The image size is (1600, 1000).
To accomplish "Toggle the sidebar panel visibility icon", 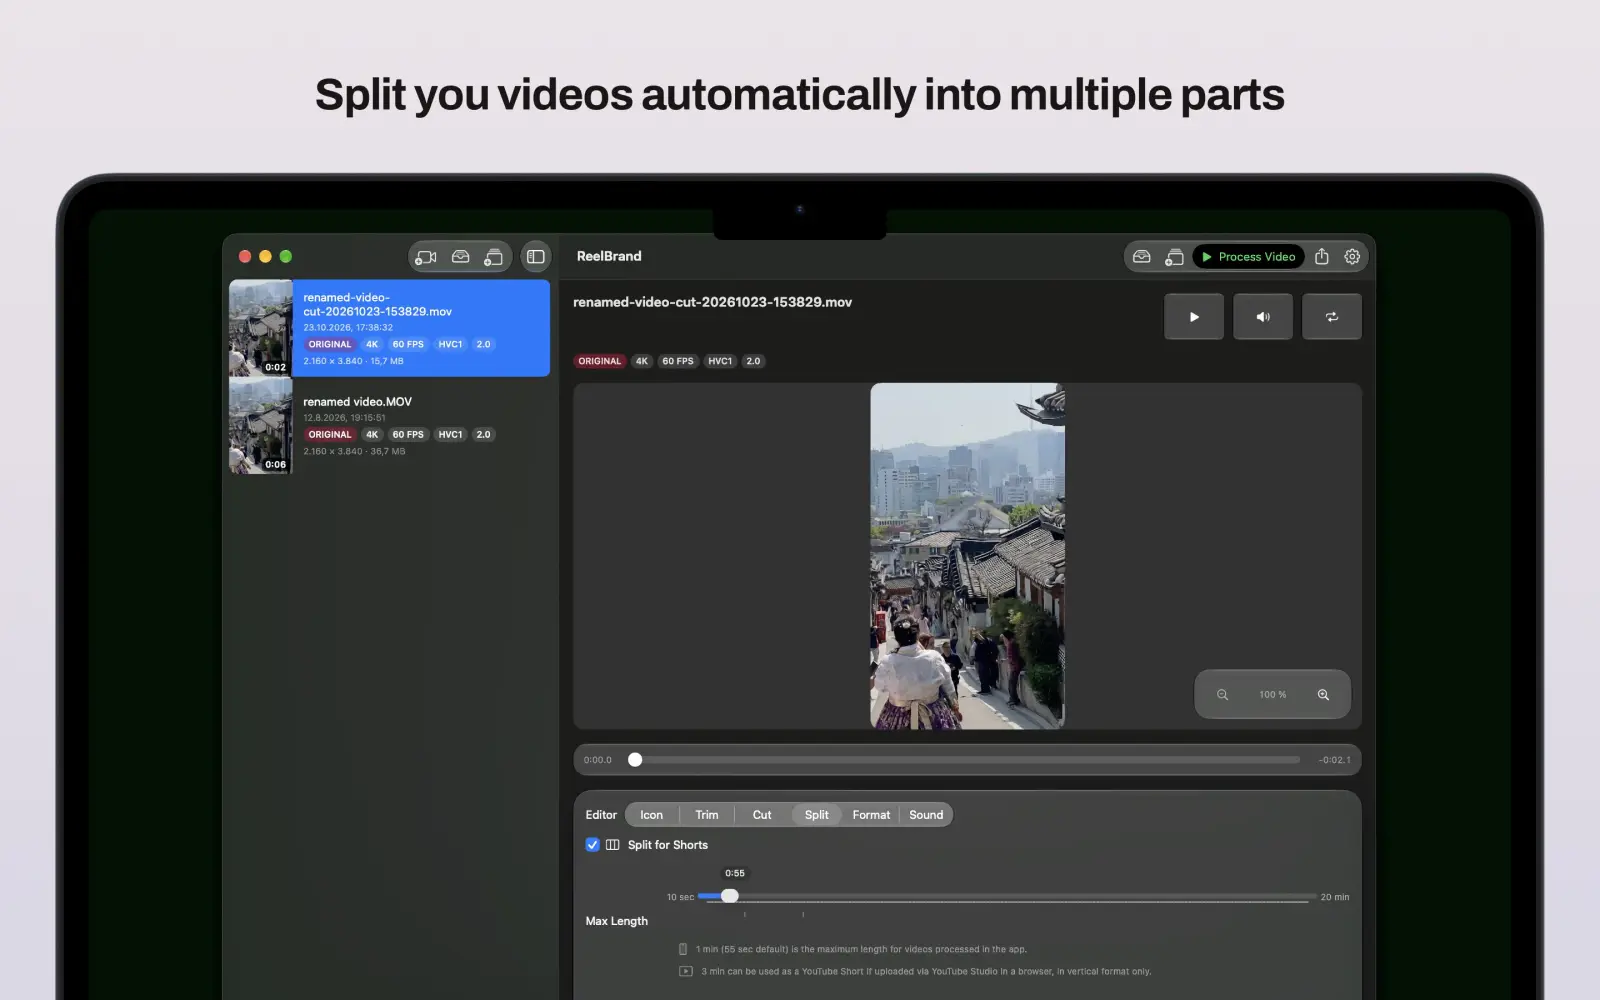I will (x=536, y=257).
